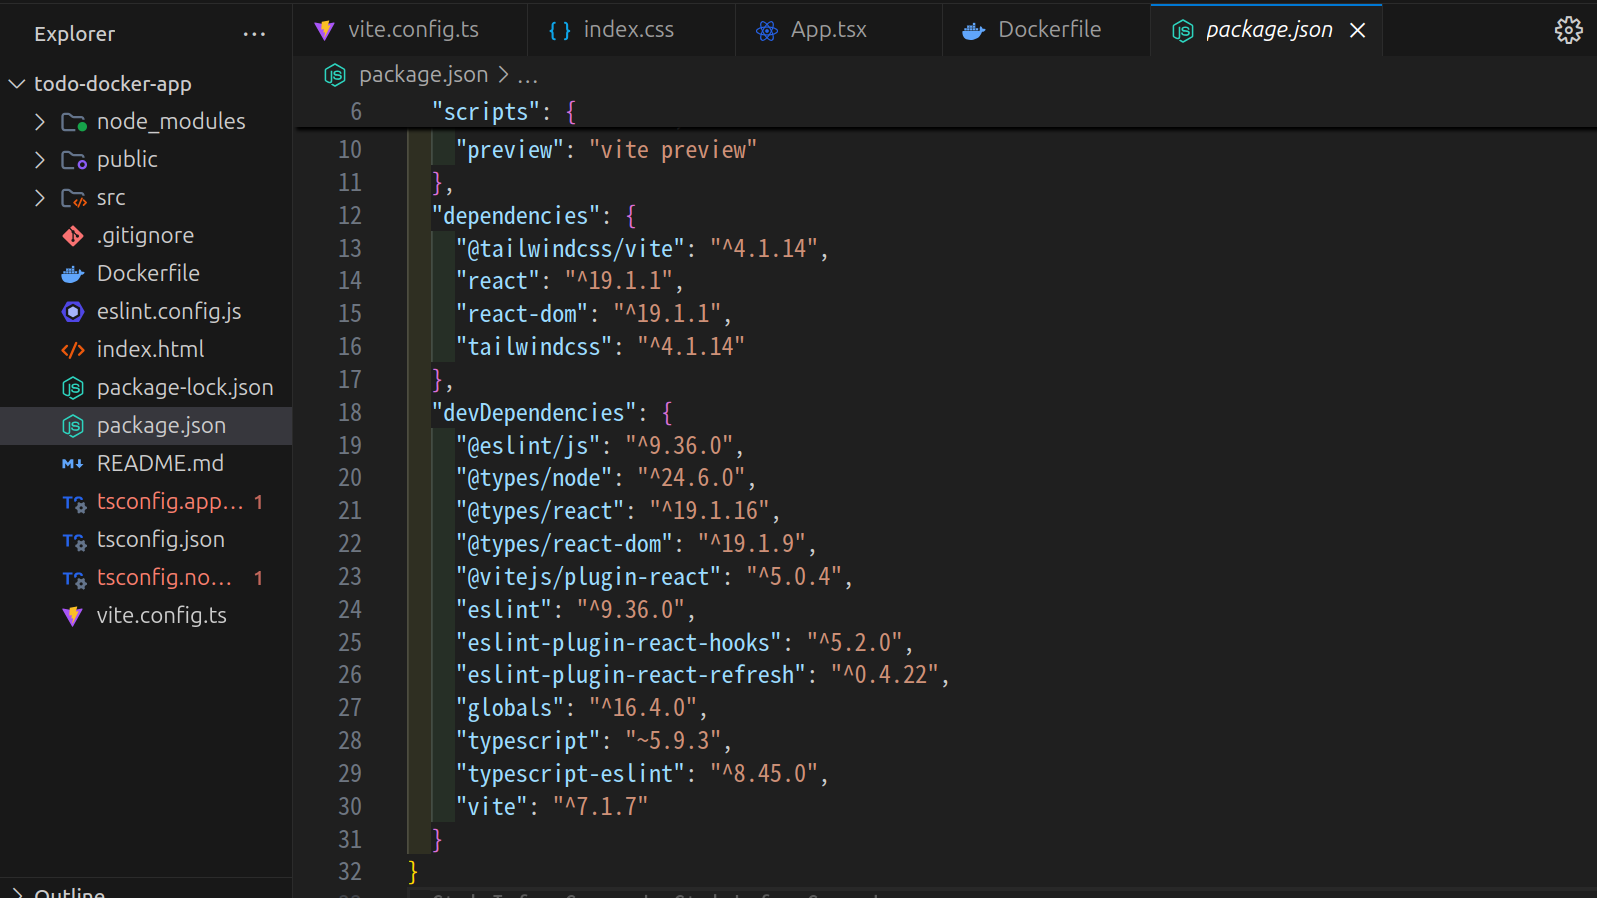This screenshot has height=898, width=1597.
Task: Click the Node icon on package.json tab
Action: (1183, 30)
